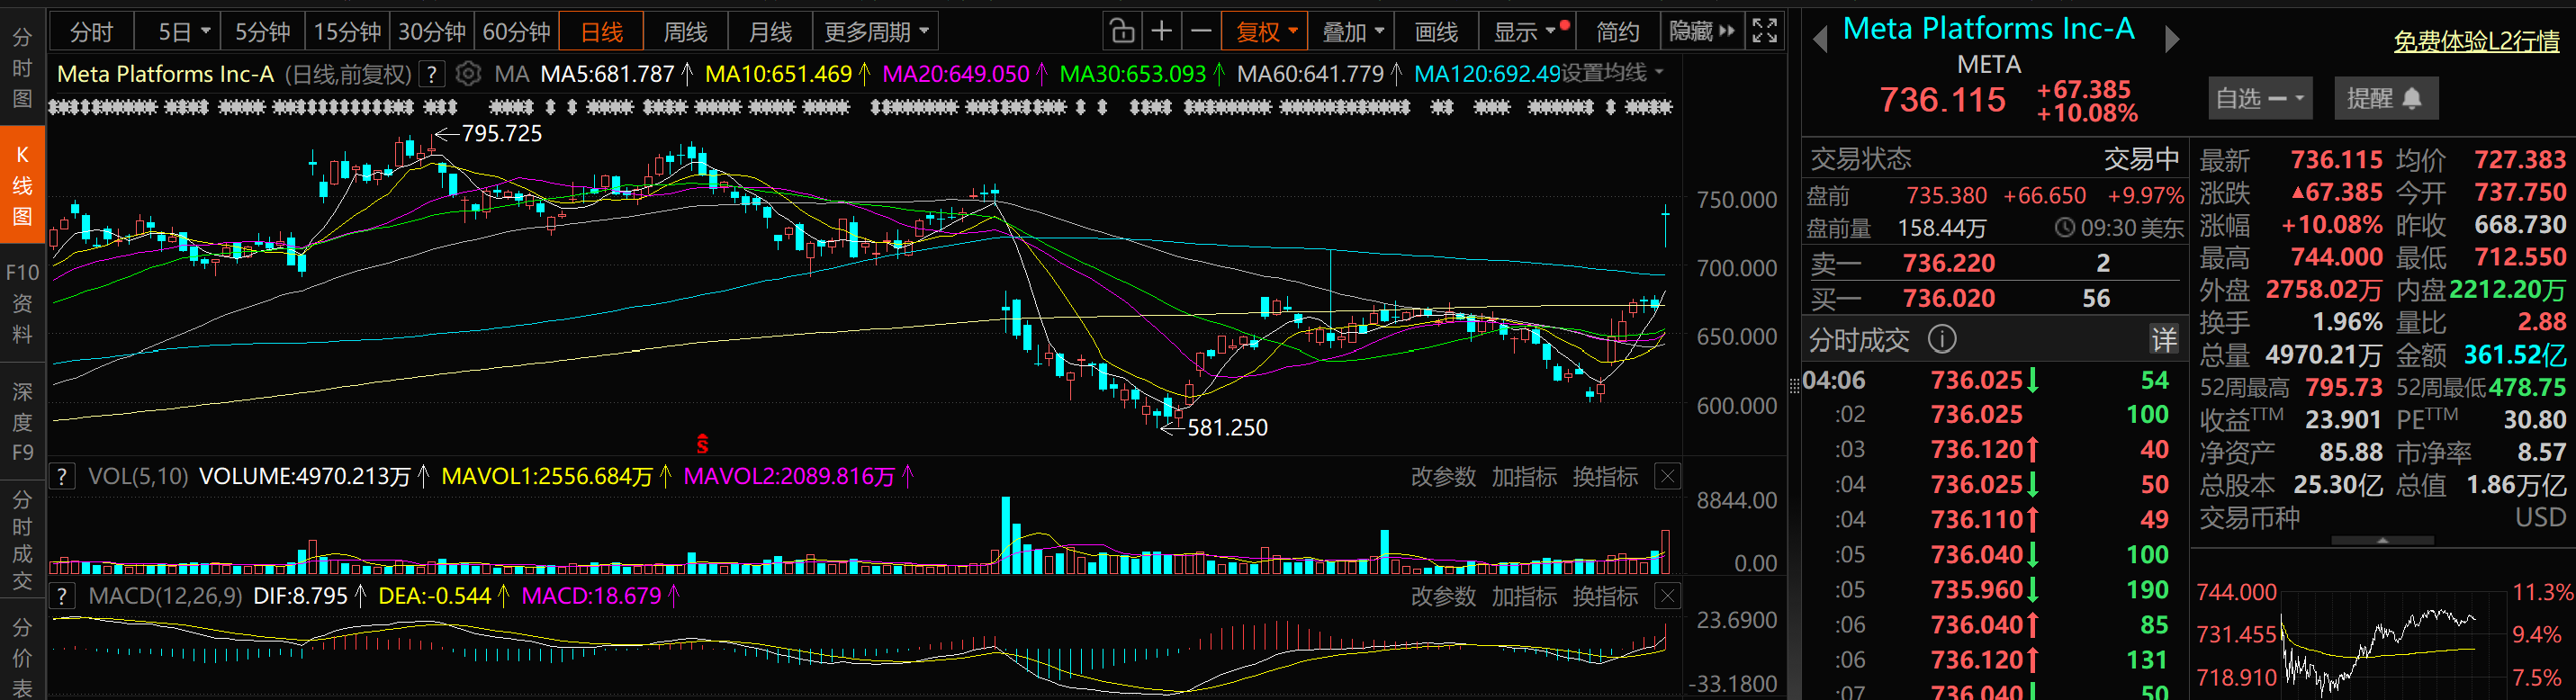Image resolution: width=2576 pixels, height=700 pixels.
Task: Open the 设置均线 dropdown
Action: pyautogui.click(x=1613, y=73)
